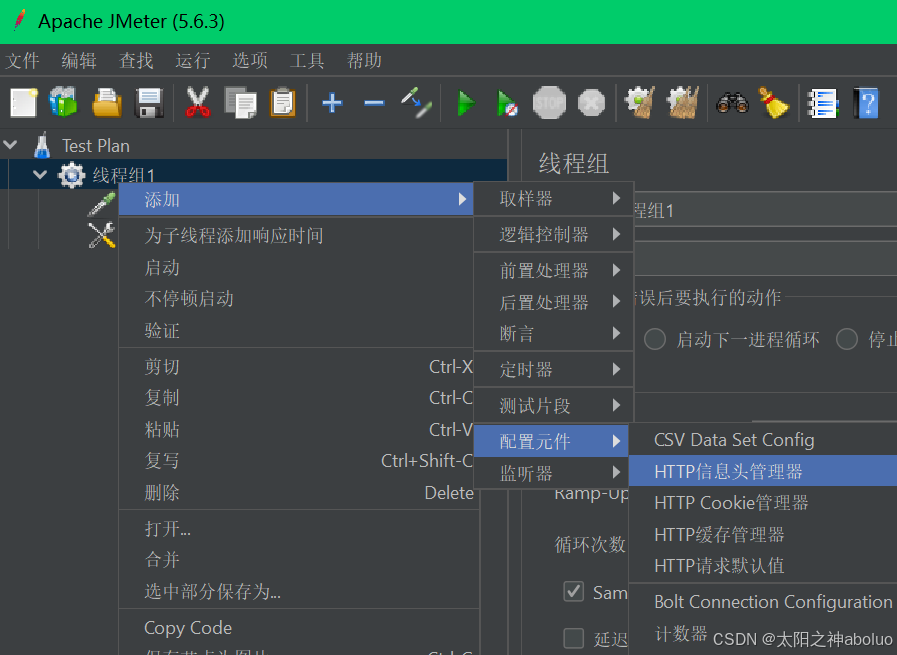Screen dimensions: 897x655
Task: Click the Paste clipboard icon
Action: click(x=283, y=103)
